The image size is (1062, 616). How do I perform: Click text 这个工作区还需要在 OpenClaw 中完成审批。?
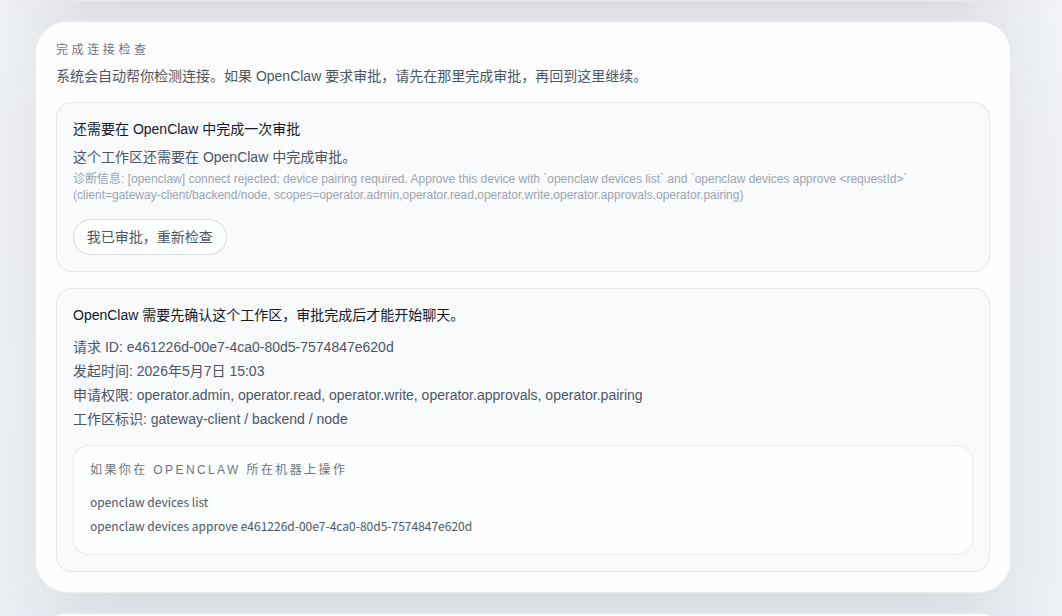(x=214, y=158)
